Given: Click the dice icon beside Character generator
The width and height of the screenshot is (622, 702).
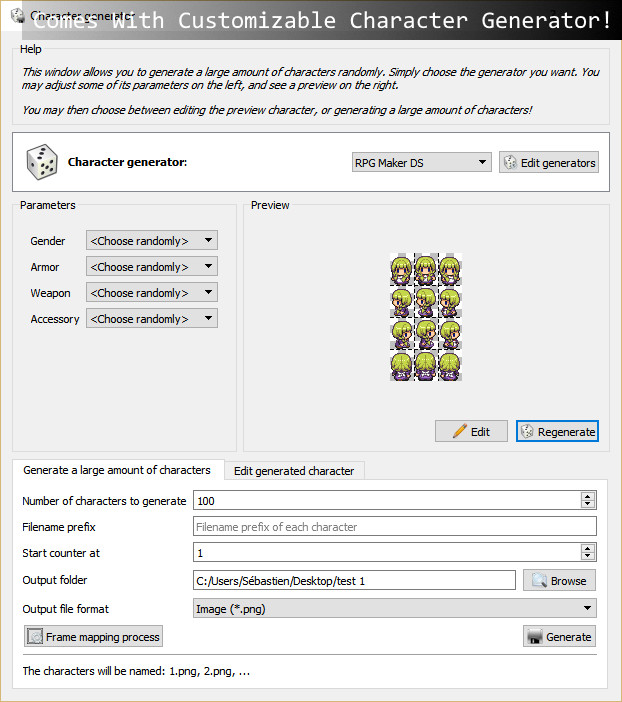Looking at the screenshot, I should pyautogui.click(x=41, y=162).
